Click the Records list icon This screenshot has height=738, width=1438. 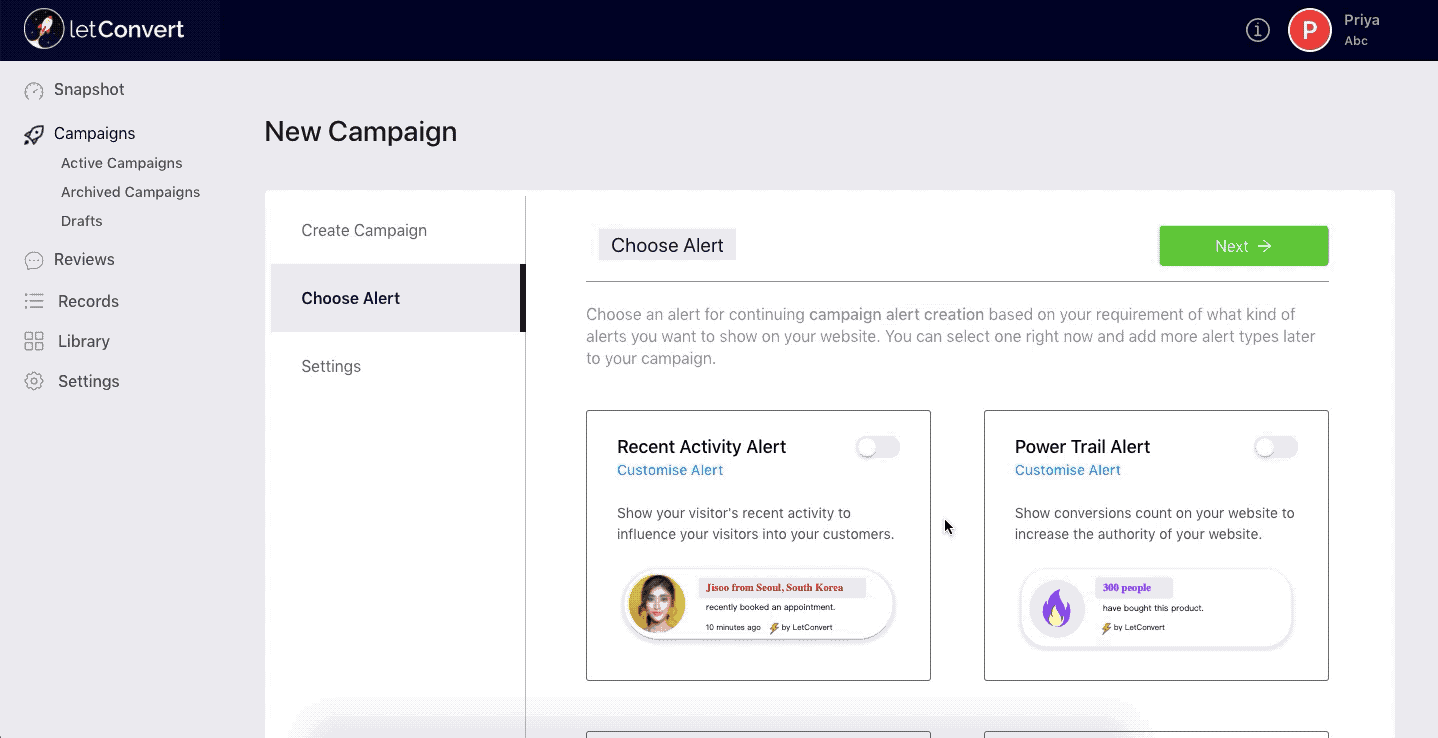[x=34, y=301]
